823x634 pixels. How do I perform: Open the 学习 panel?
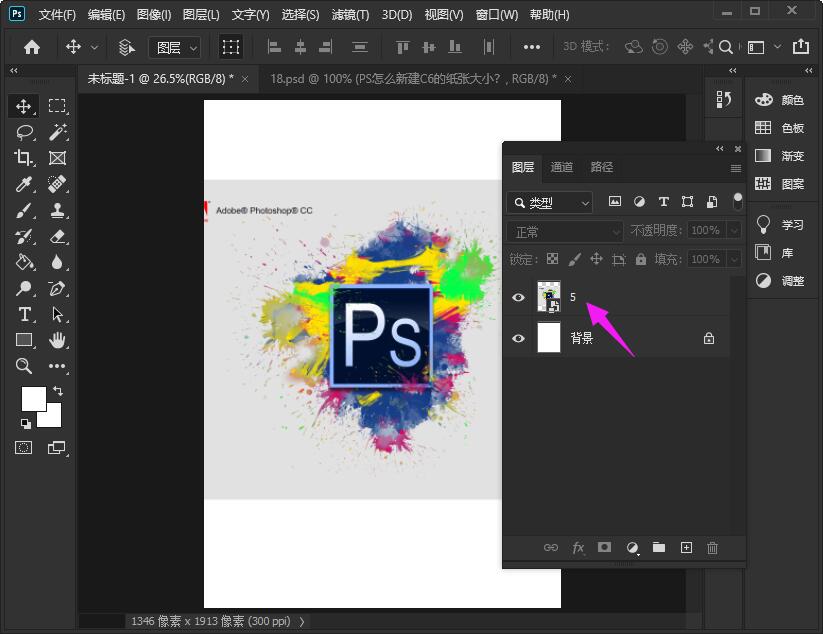point(781,225)
